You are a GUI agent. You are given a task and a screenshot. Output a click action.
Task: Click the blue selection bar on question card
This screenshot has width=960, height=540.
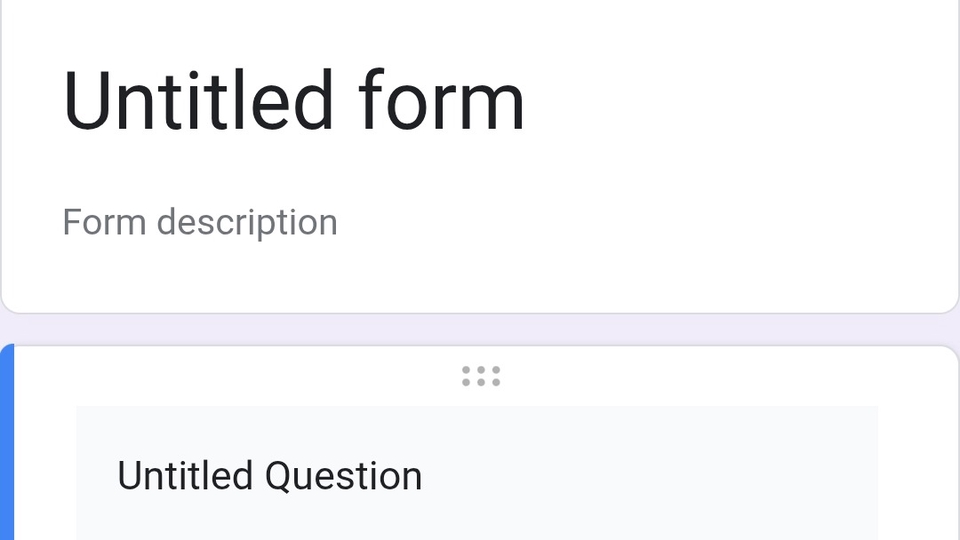tap(7, 445)
